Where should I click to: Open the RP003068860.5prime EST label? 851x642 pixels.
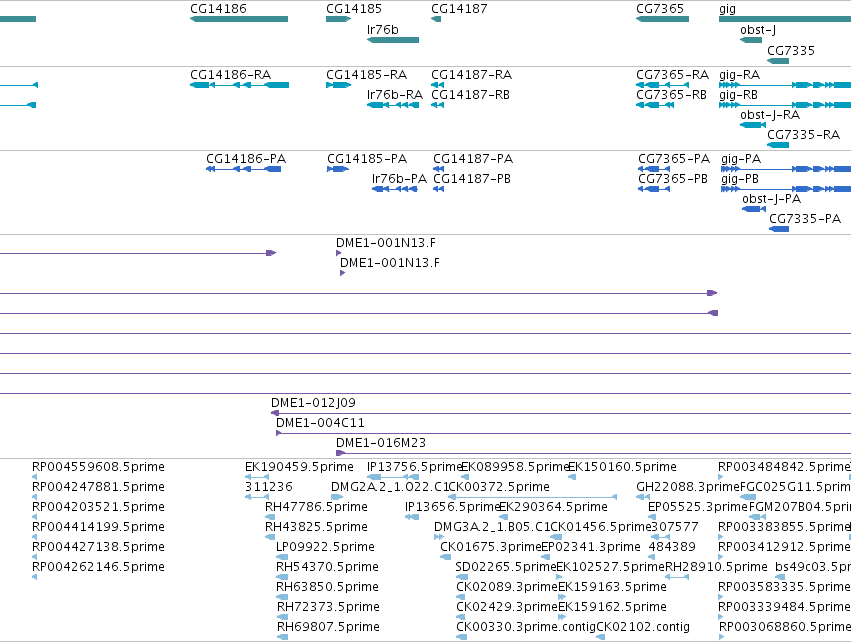(784, 627)
